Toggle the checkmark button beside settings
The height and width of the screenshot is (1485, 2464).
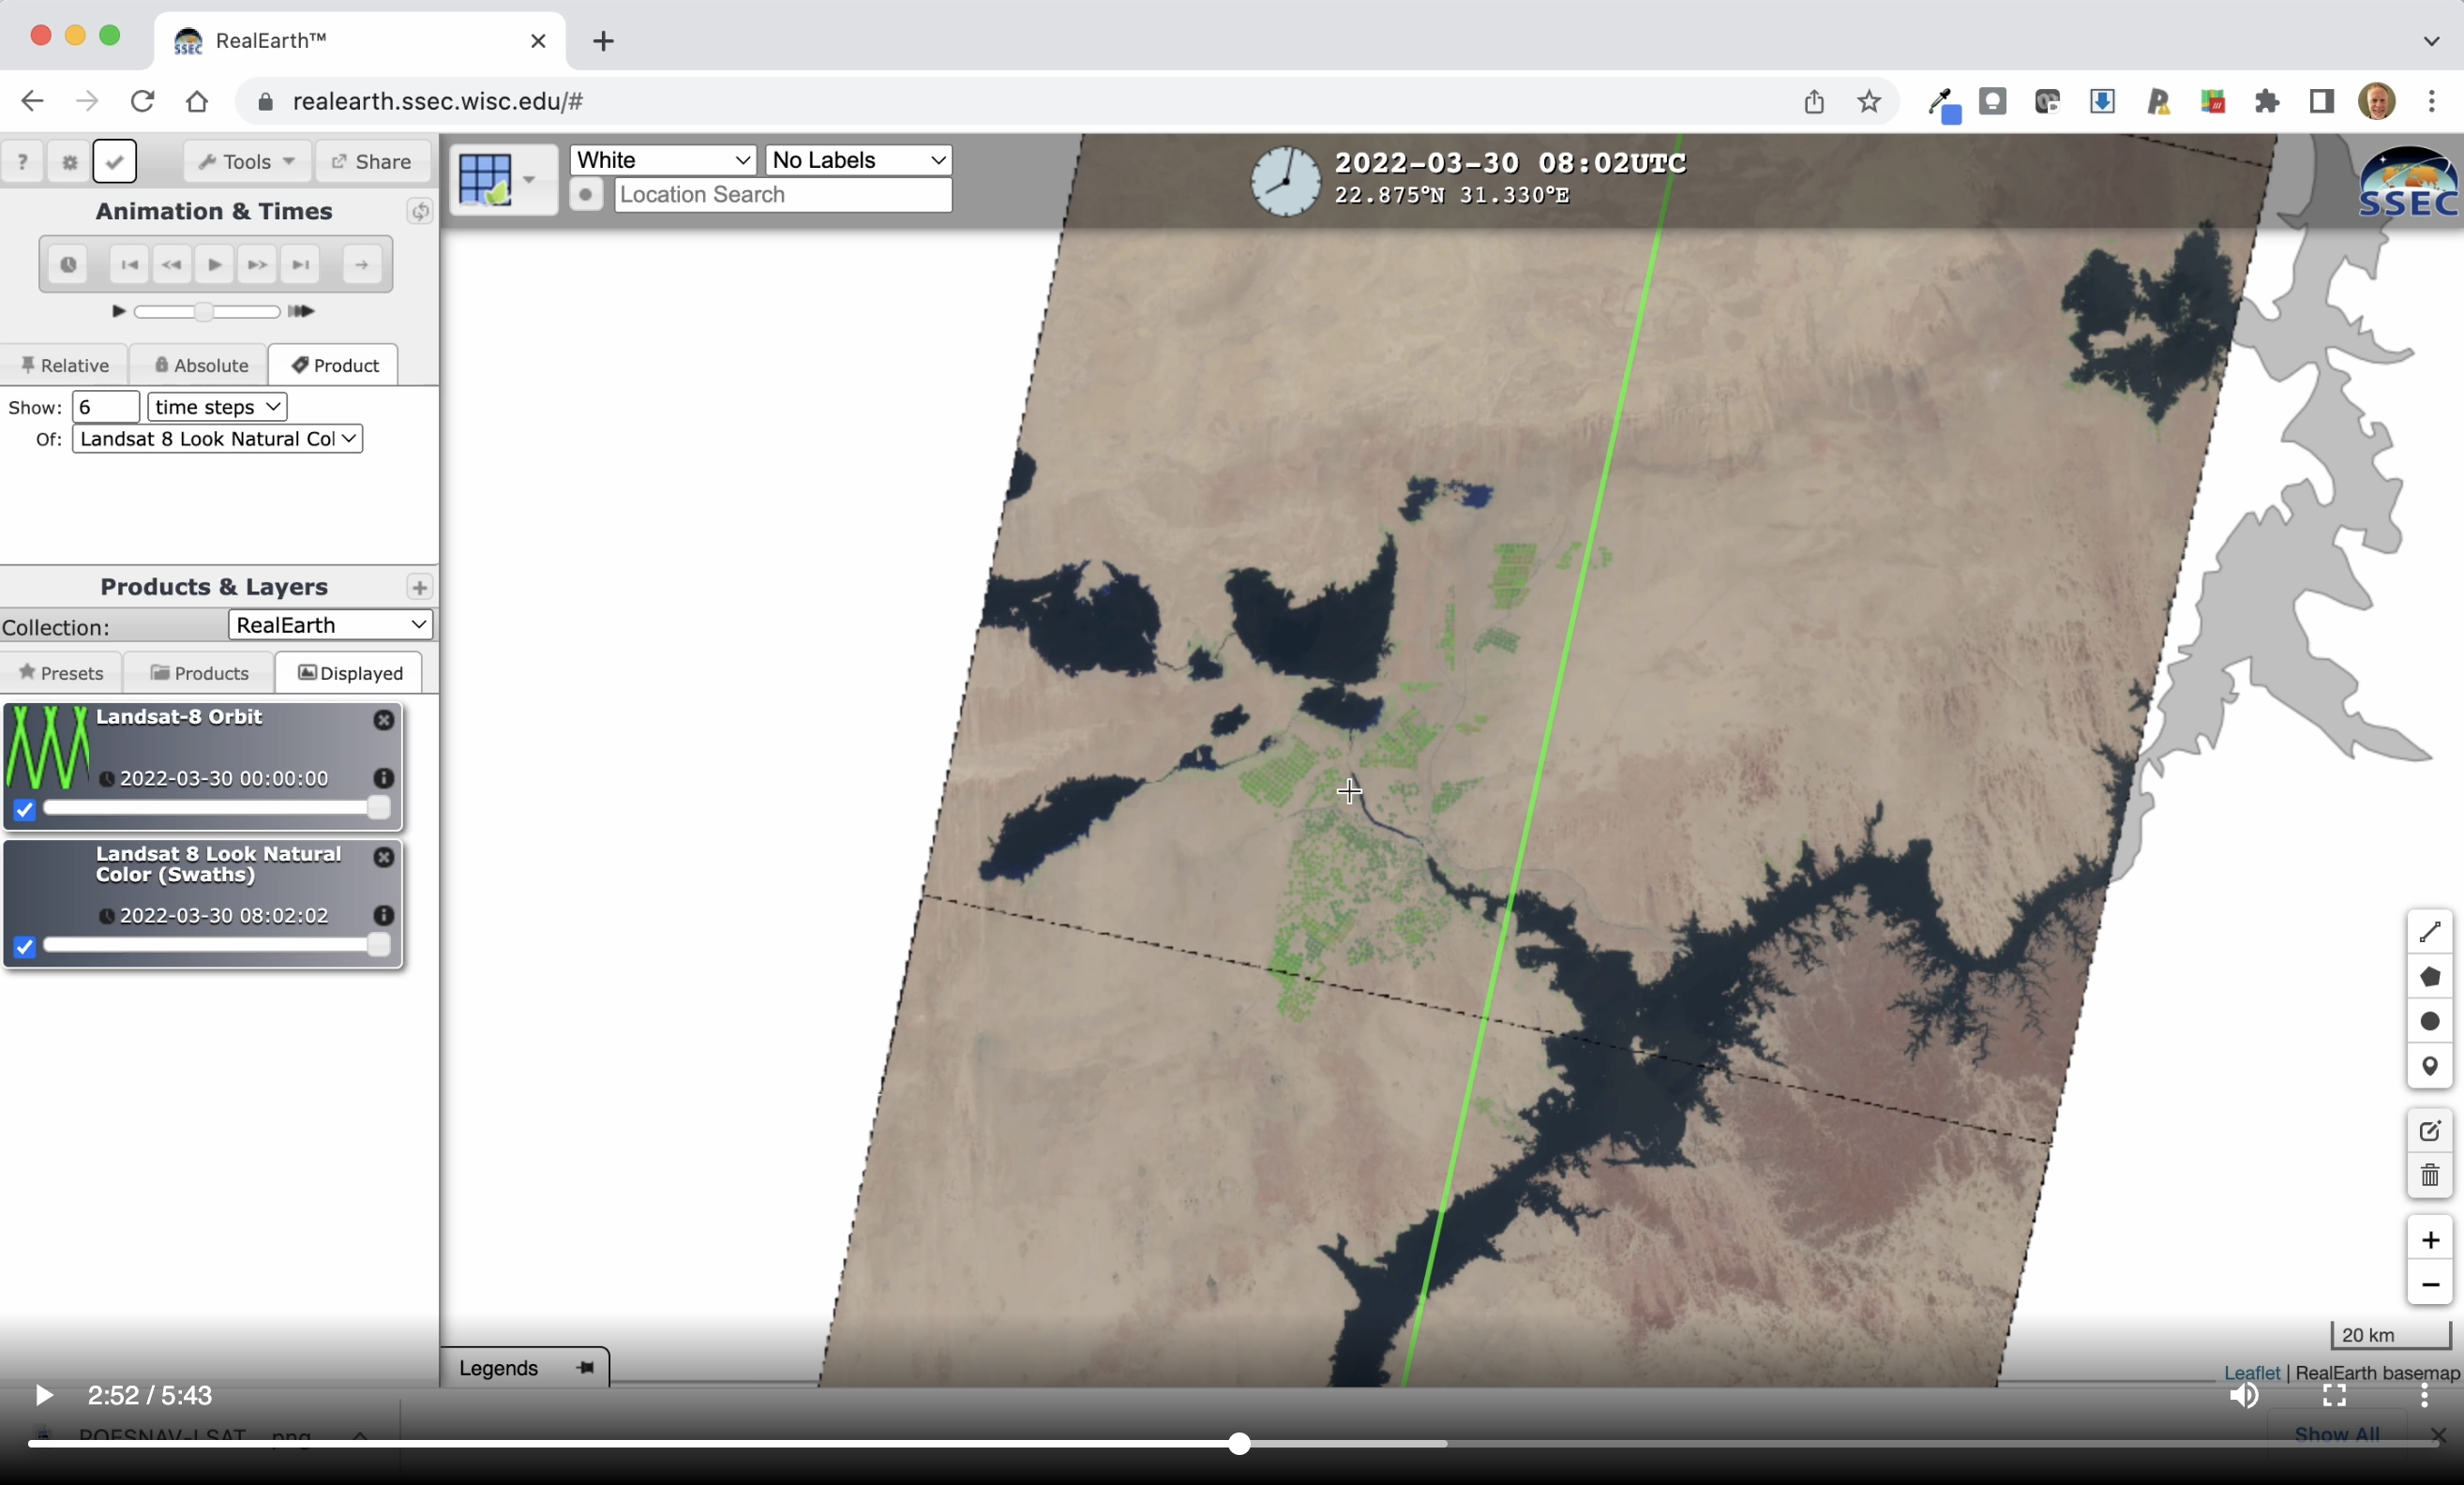tap(114, 161)
